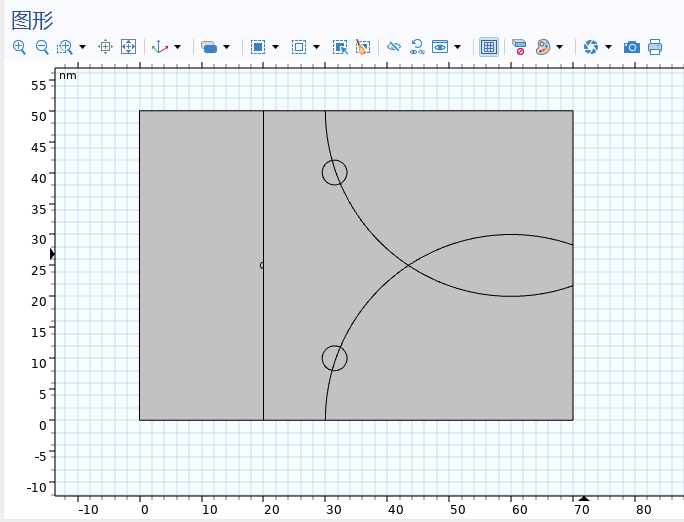
Task: Expand the color palette dropdown arrow
Action: click(x=560, y=47)
